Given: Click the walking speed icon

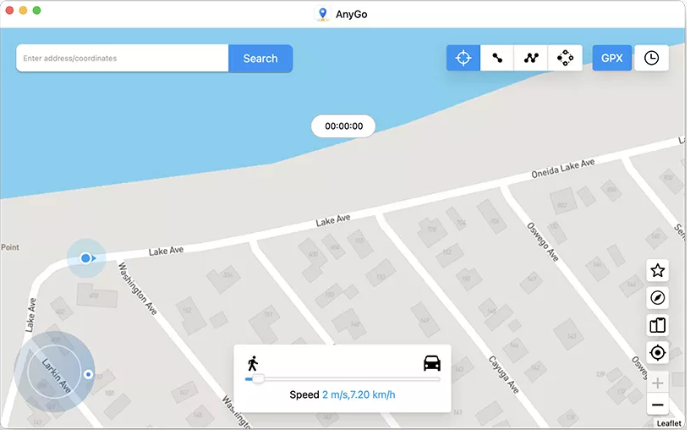Looking at the screenshot, I should pyautogui.click(x=252, y=363).
